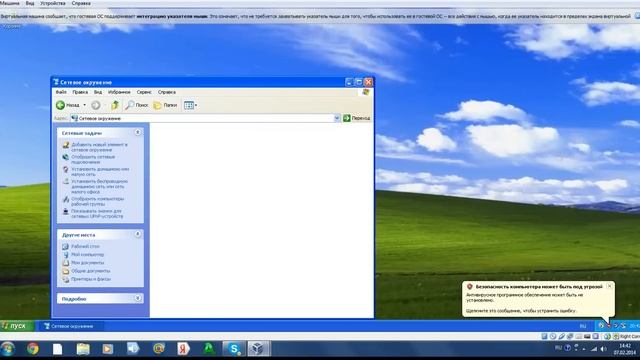Open Мои документы from Другие места

(x=87, y=263)
